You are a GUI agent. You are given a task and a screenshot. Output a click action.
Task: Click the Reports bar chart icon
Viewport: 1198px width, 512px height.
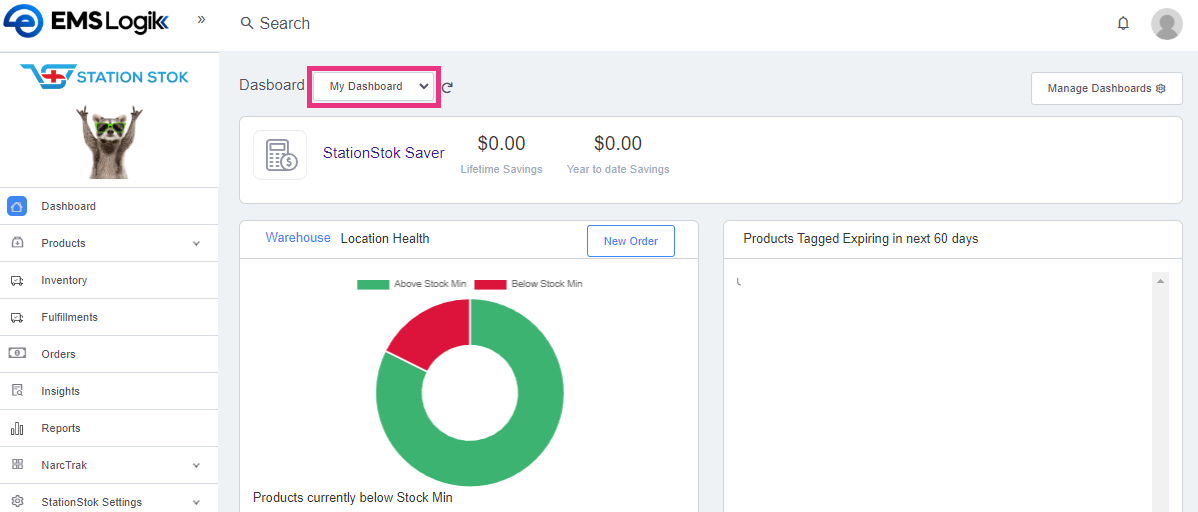[18, 428]
